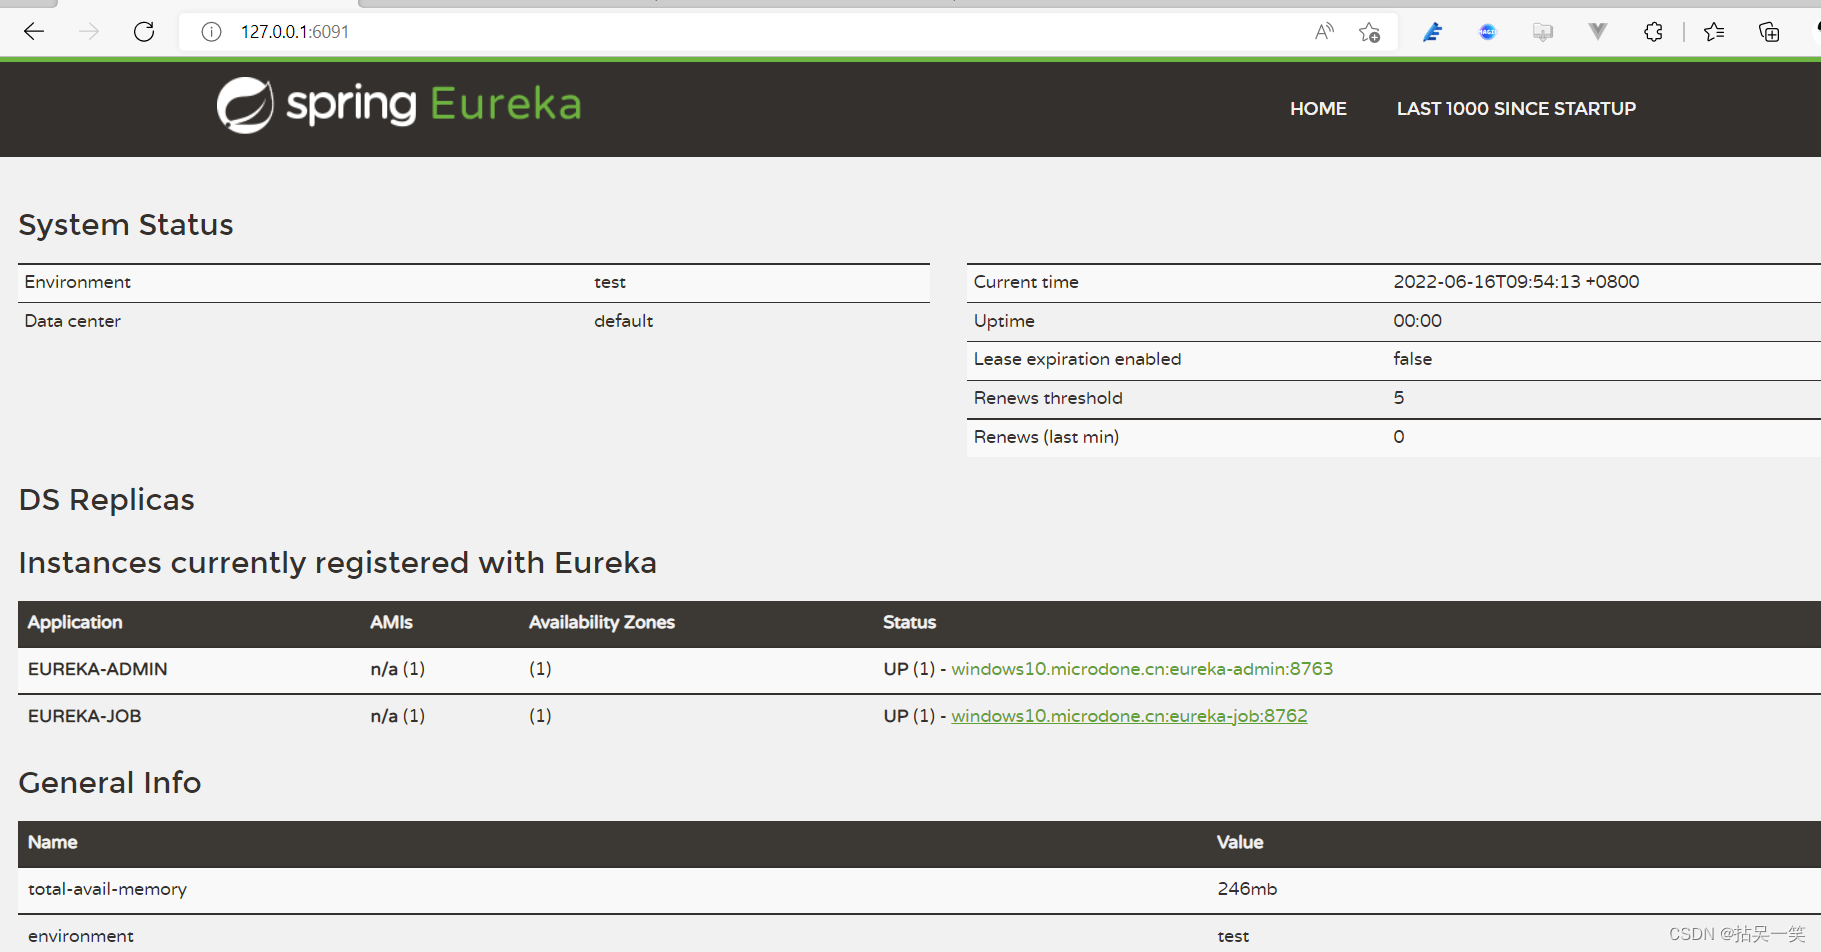Click the blue bird extension icon
Viewport: 1821px width, 952px height.
(1433, 32)
